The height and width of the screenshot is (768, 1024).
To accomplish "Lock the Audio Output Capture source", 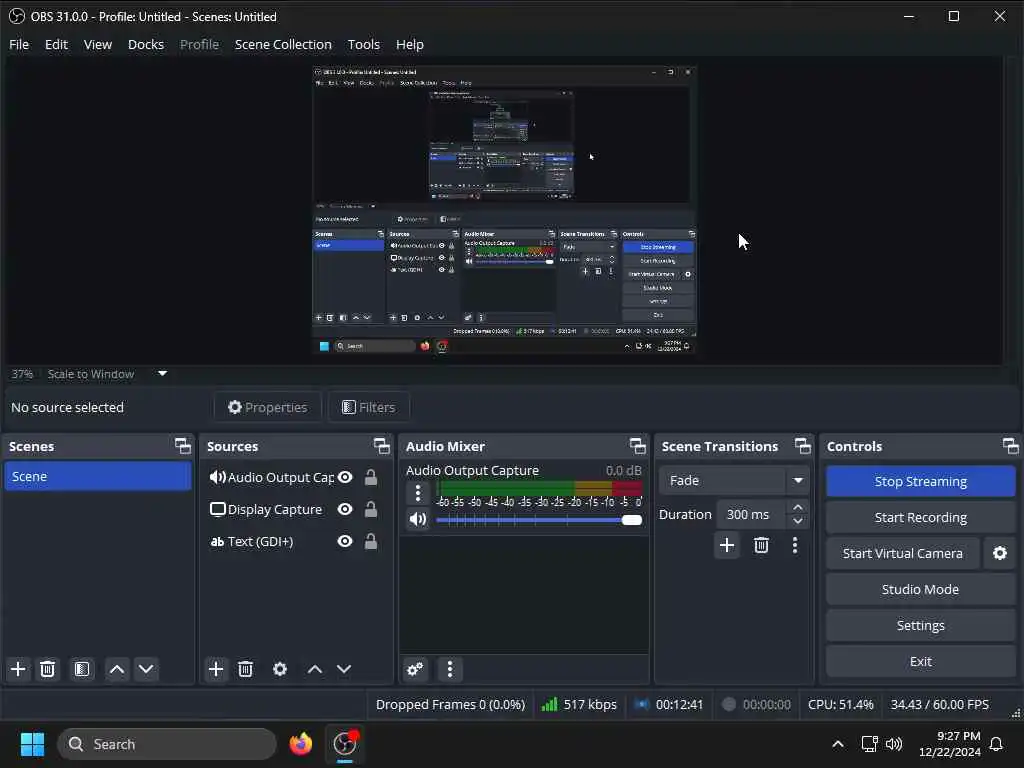I will click(371, 477).
